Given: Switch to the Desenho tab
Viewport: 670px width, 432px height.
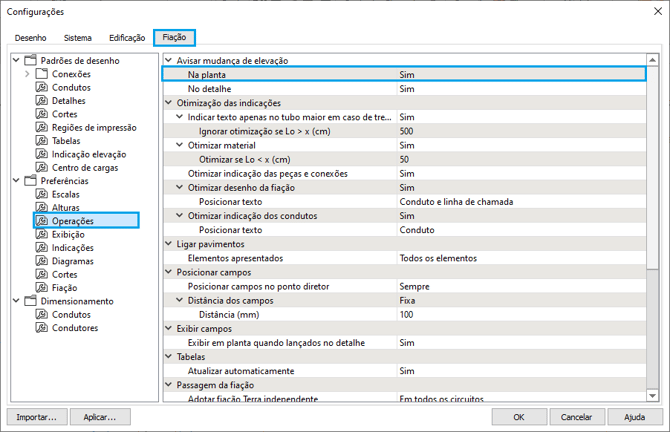Looking at the screenshot, I should click(x=30, y=38).
